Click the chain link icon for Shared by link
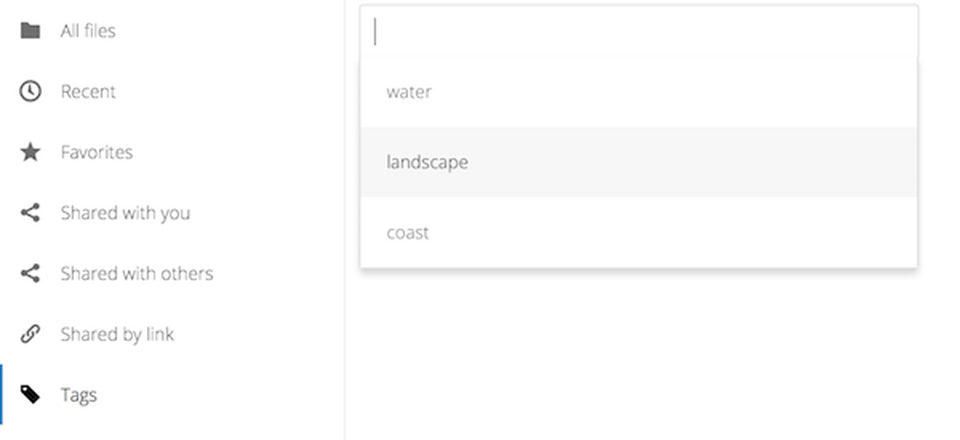This screenshot has height=440, width=960. (30, 334)
